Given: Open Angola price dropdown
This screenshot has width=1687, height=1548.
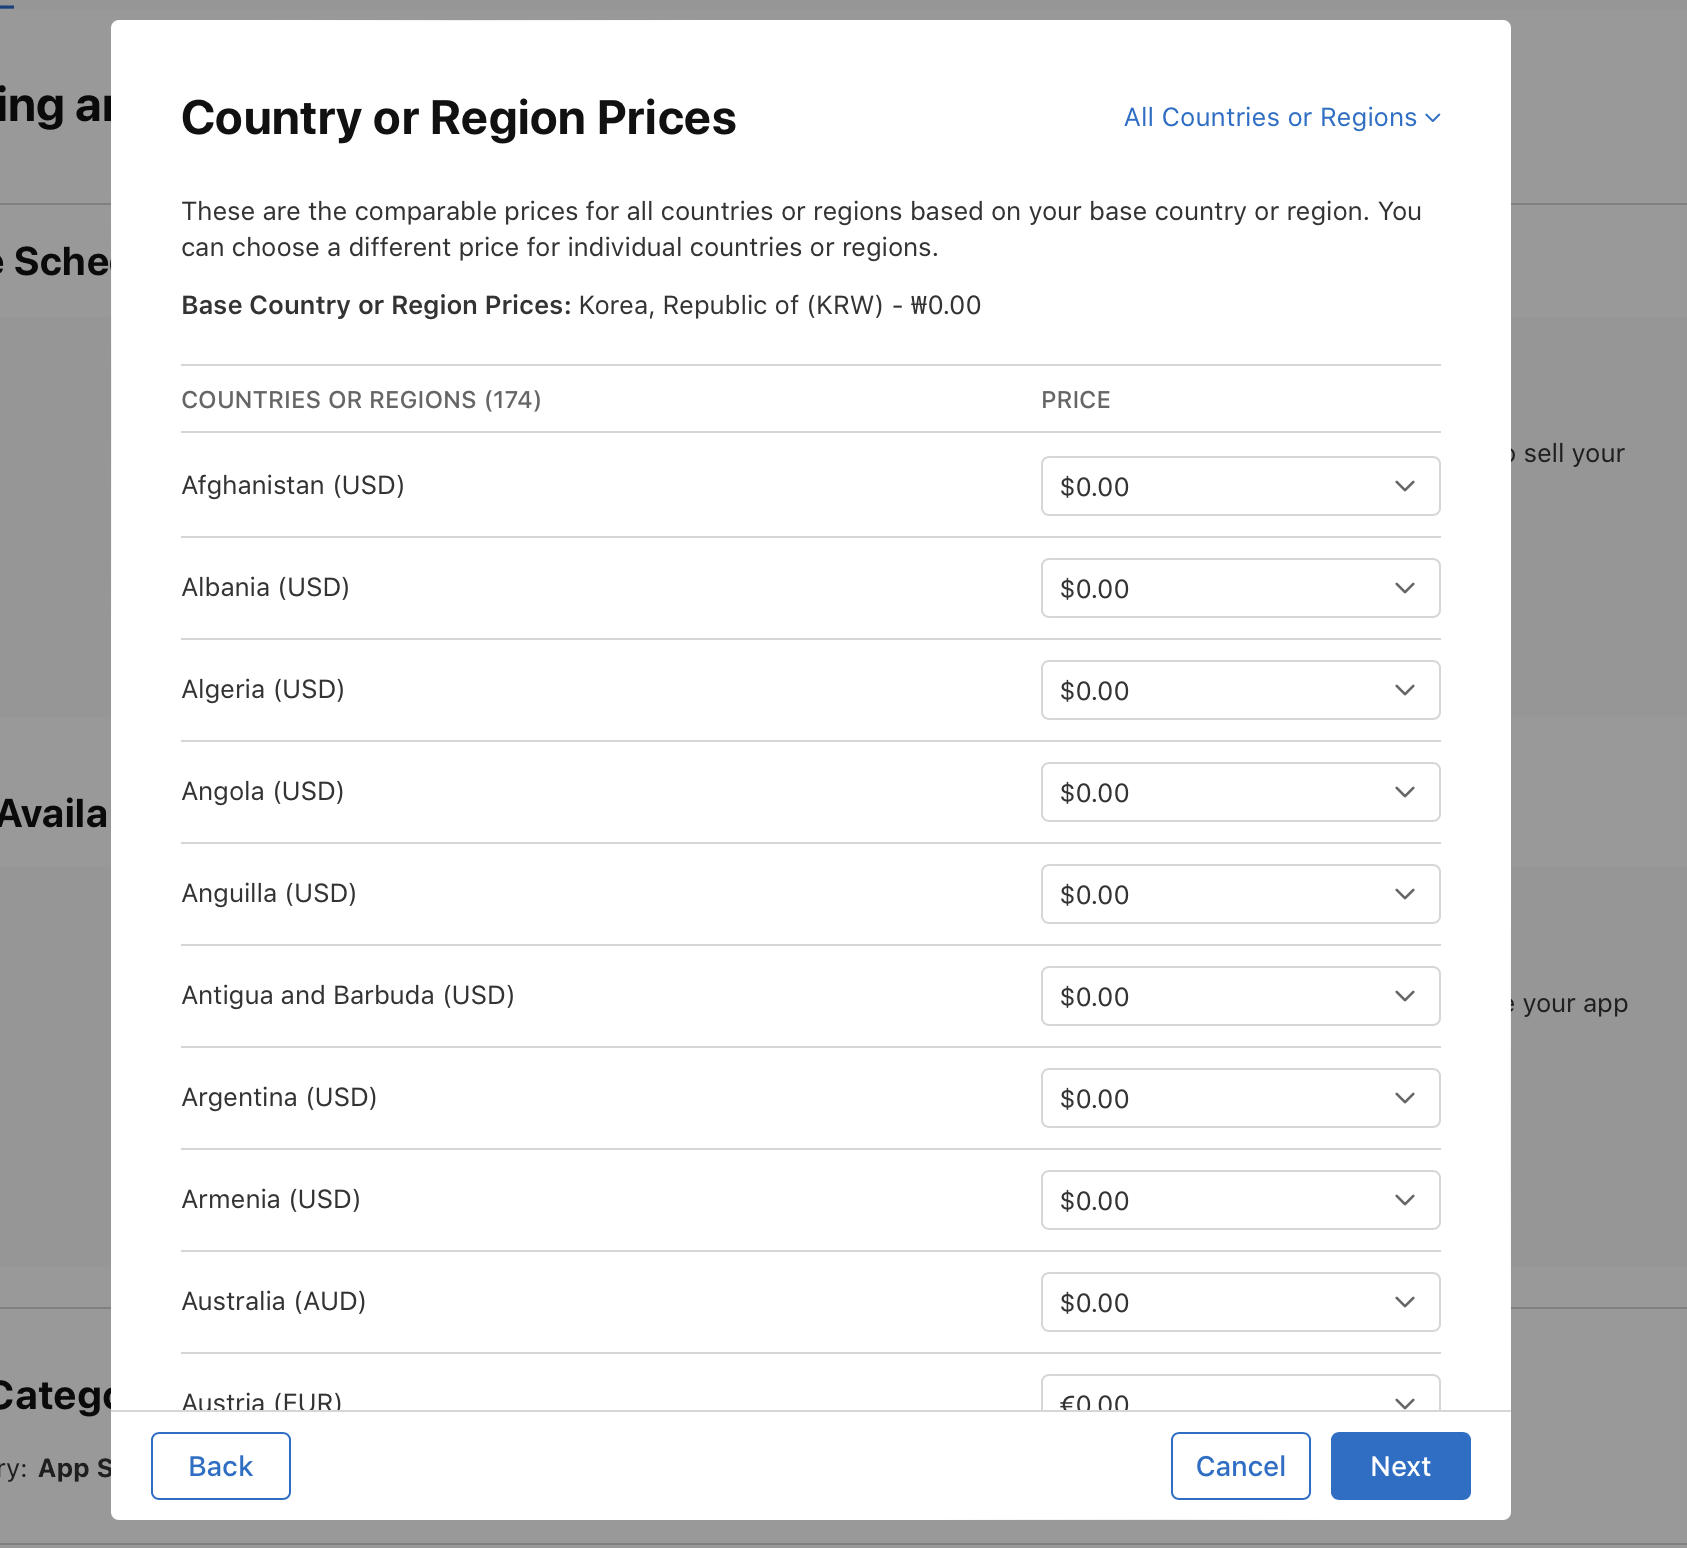Looking at the screenshot, I should tap(1240, 793).
